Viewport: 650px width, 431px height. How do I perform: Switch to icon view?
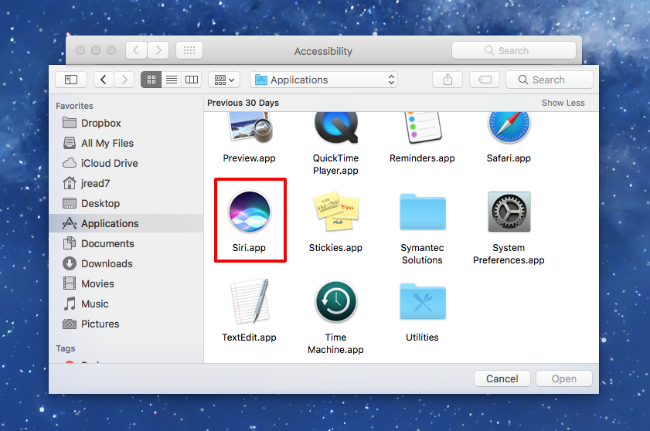point(151,80)
